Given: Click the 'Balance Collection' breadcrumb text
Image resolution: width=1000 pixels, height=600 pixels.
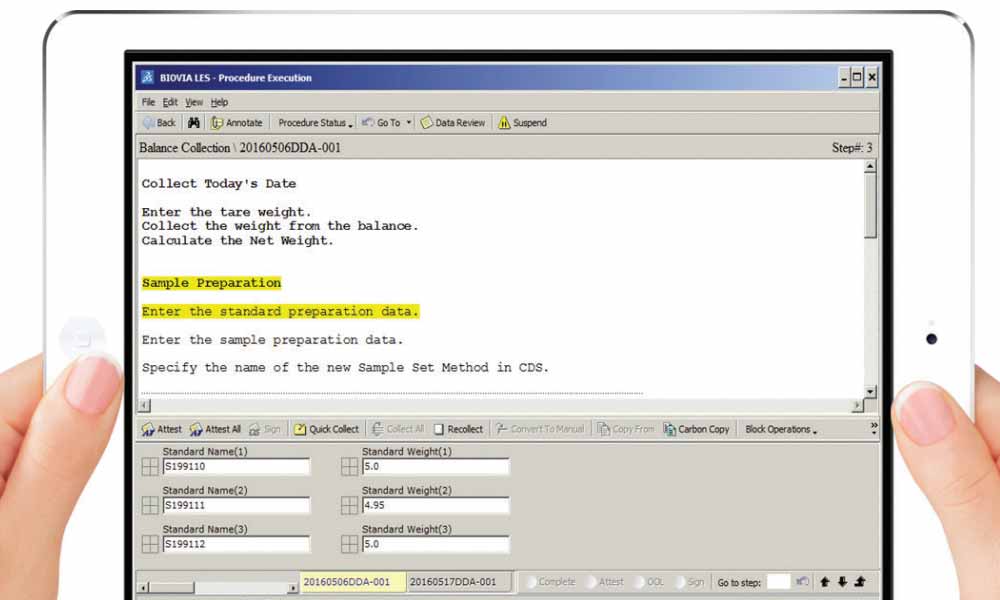Looking at the screenshot, I should (184, 148).
